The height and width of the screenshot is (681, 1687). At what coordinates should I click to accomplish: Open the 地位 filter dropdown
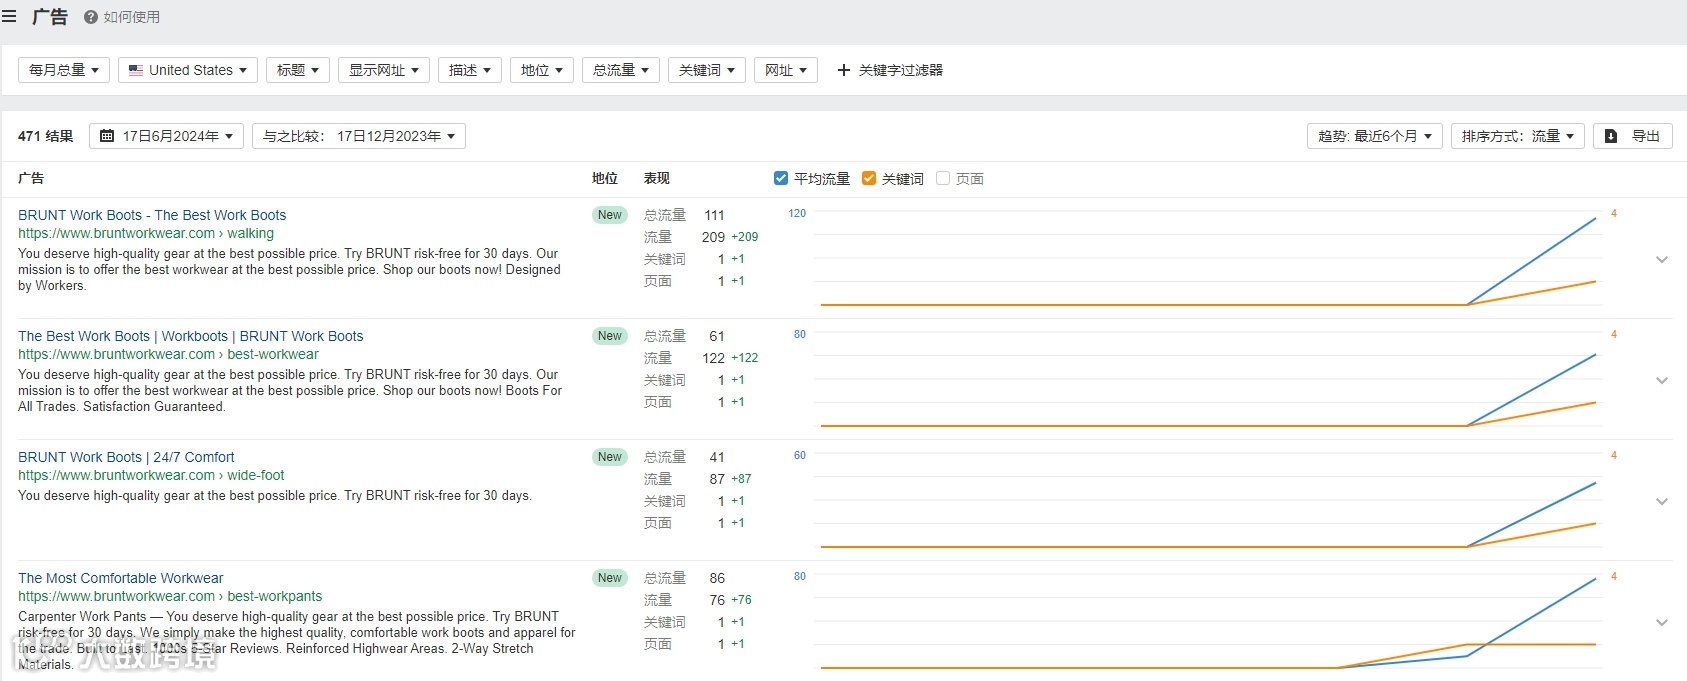[542, 70]
